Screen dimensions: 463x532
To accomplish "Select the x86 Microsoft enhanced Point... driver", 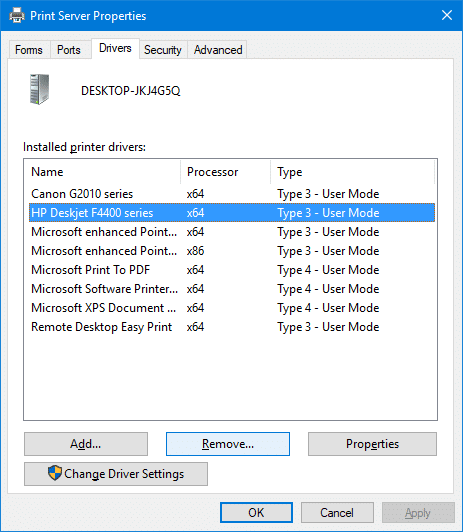I will tap(232, 251).
